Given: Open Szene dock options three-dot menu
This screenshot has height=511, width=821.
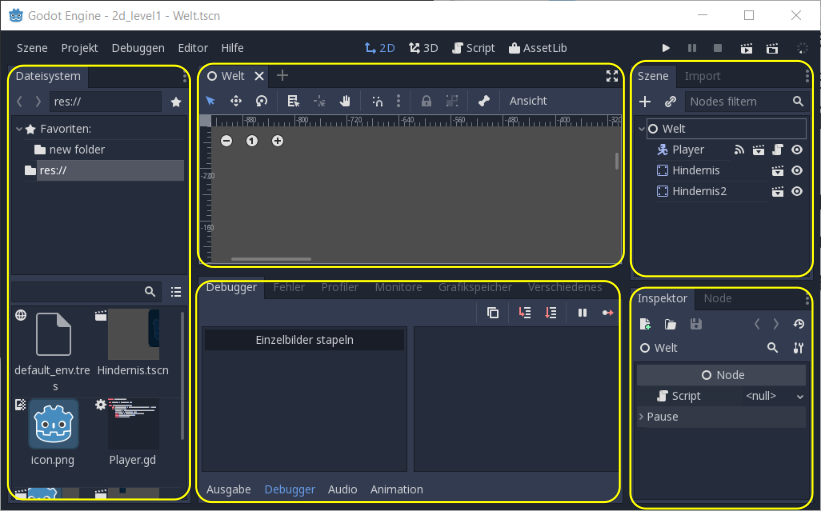Looking at the screenshot, I should [807, 77].
